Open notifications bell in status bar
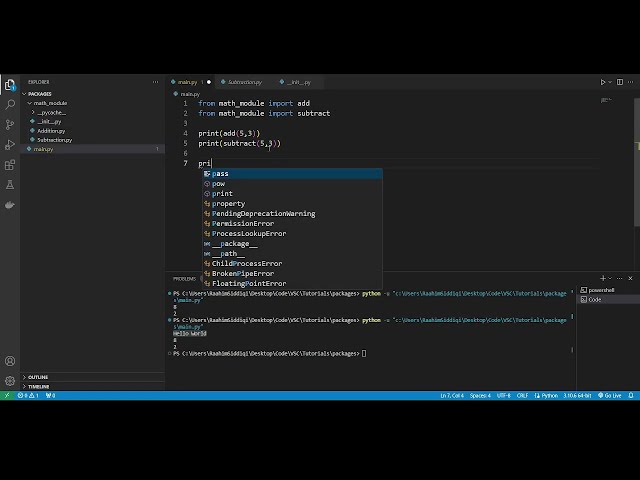 [631, 396]
